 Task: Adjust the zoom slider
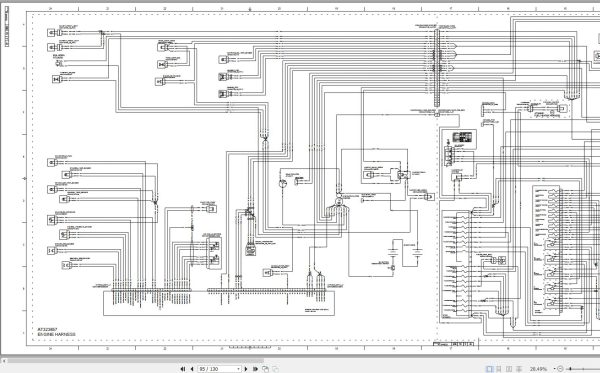(x=571, y=369)
